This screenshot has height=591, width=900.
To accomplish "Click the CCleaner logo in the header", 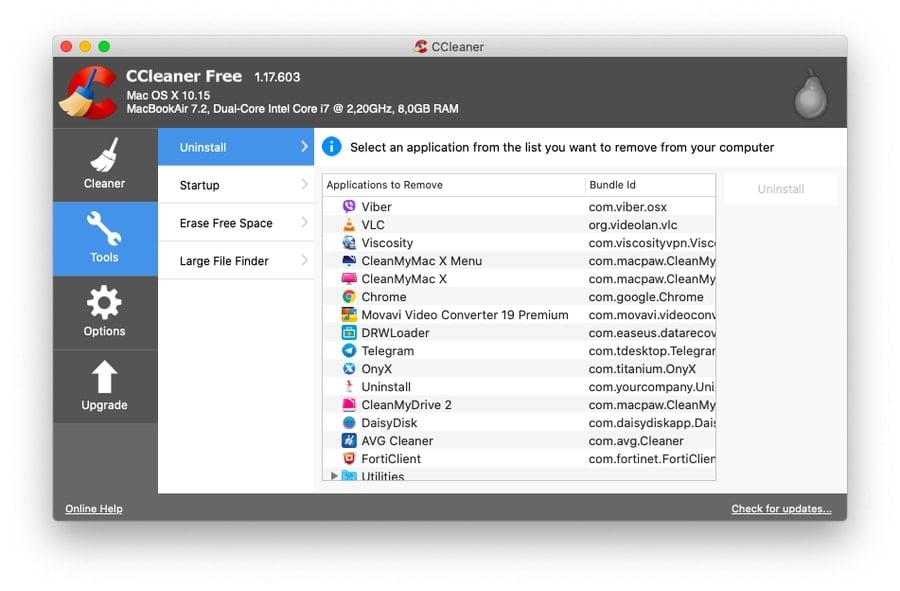I will point(89,92).
